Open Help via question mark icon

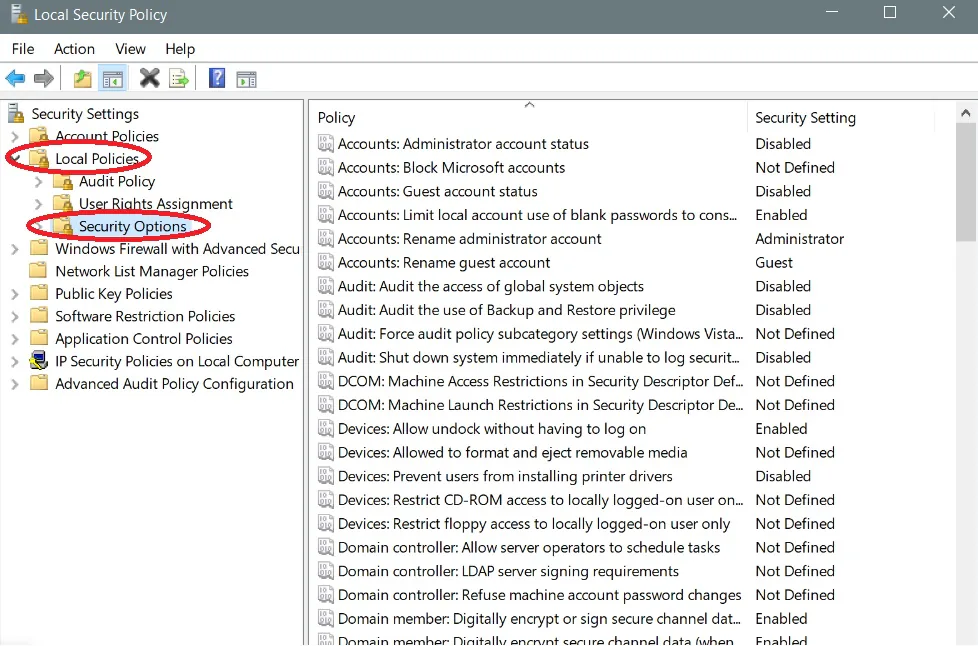coord(216,79)
